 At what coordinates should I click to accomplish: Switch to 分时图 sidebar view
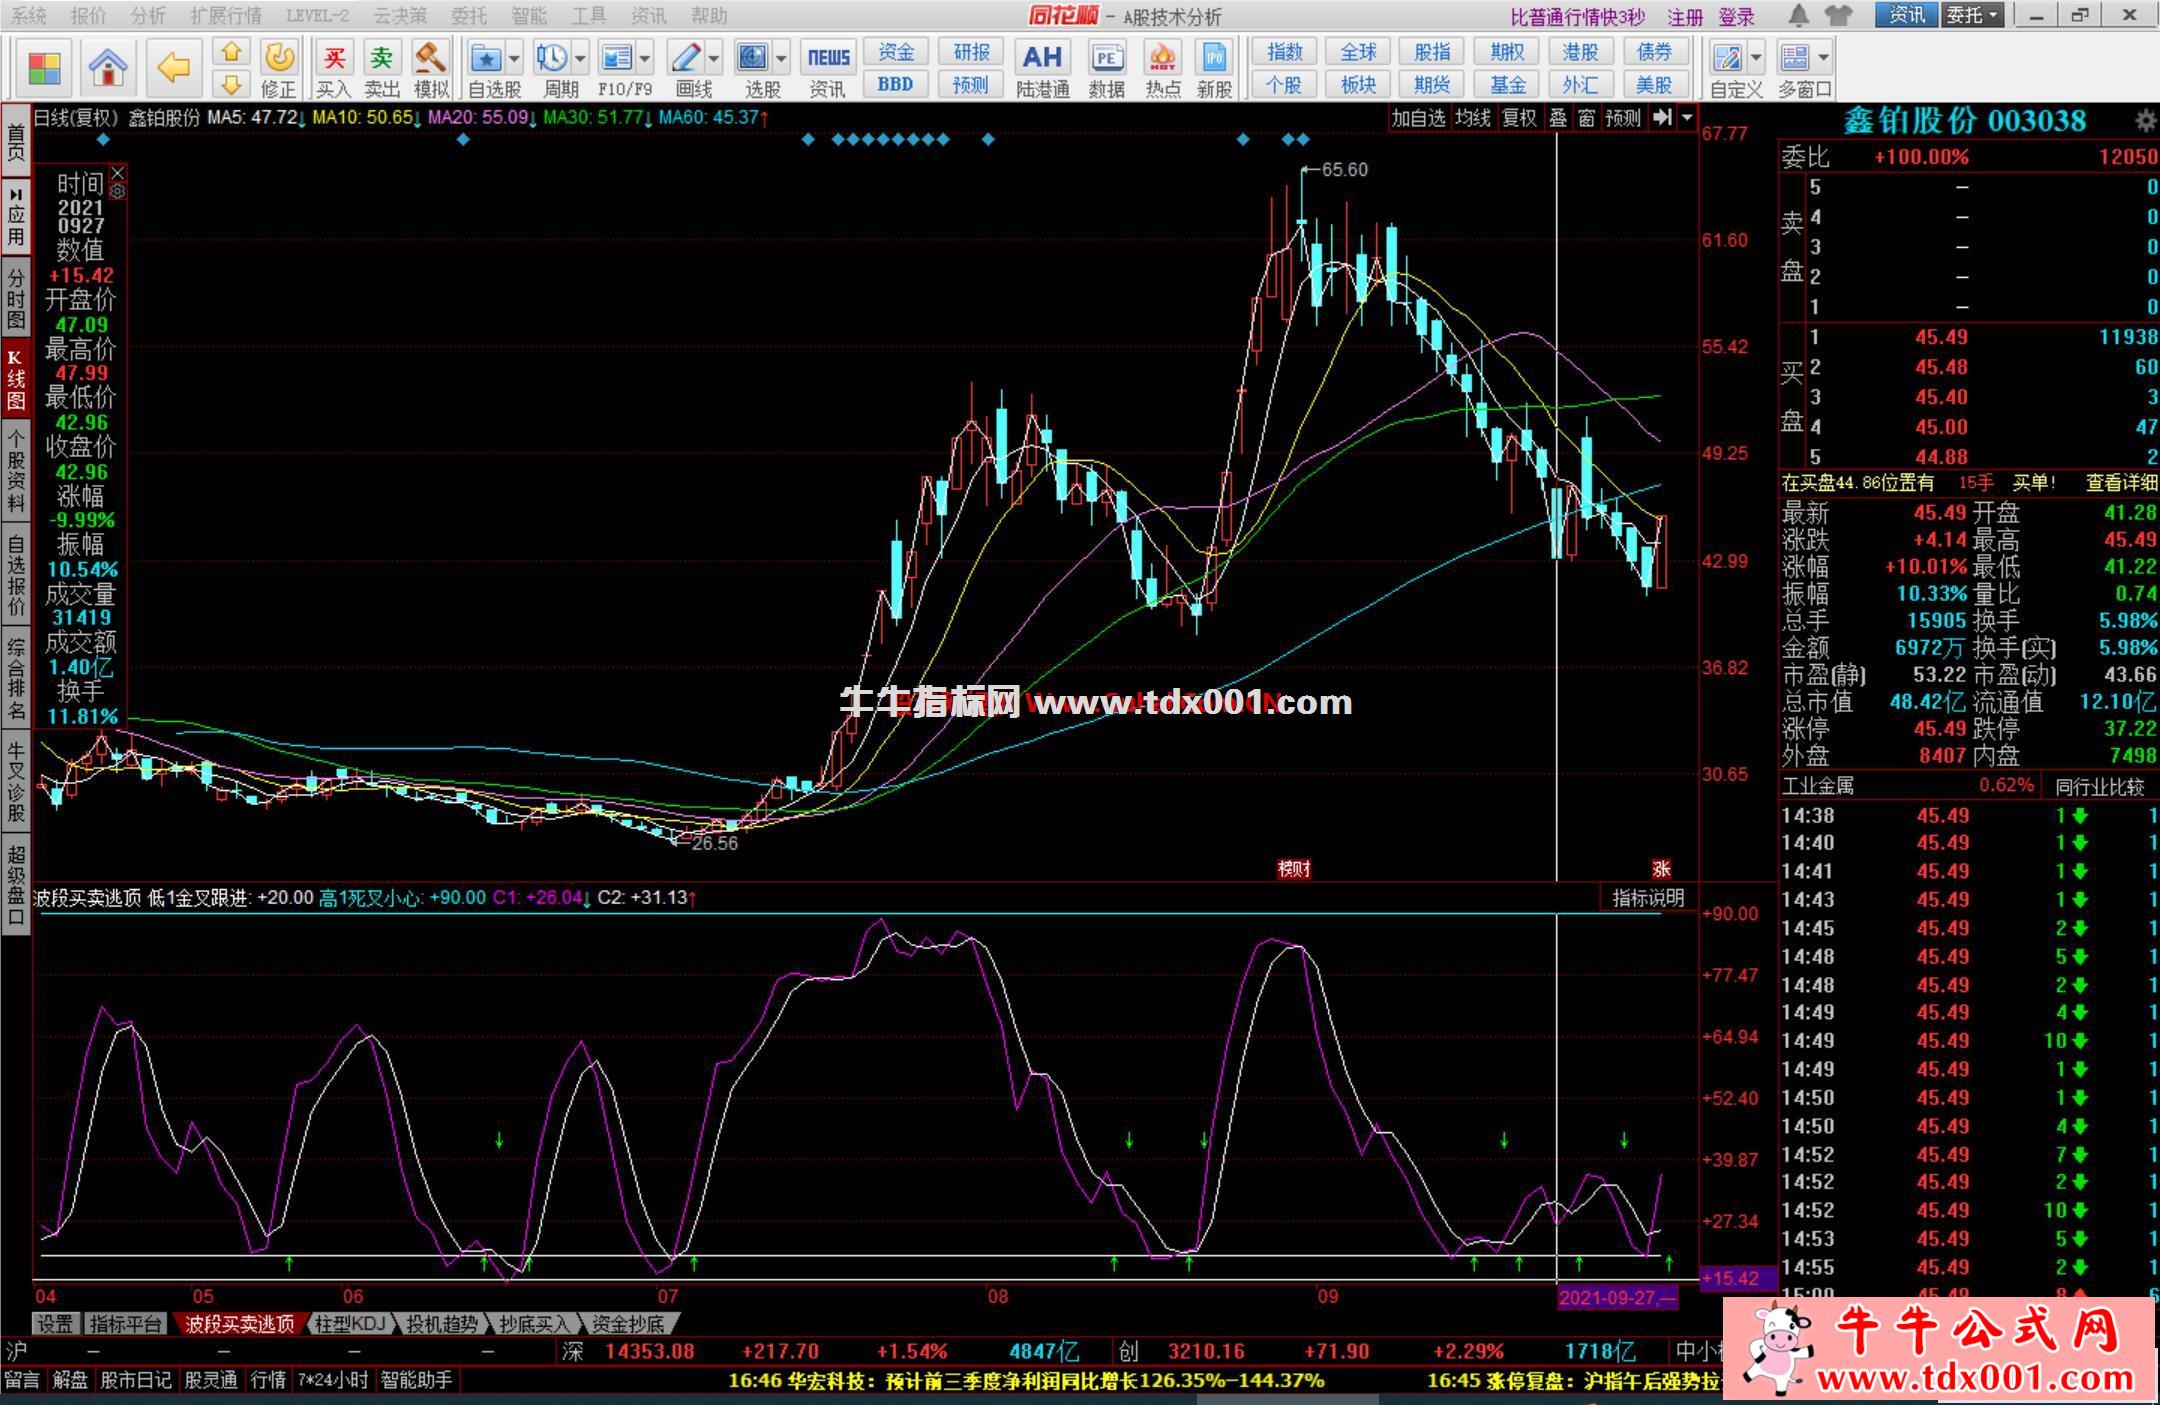16,297
